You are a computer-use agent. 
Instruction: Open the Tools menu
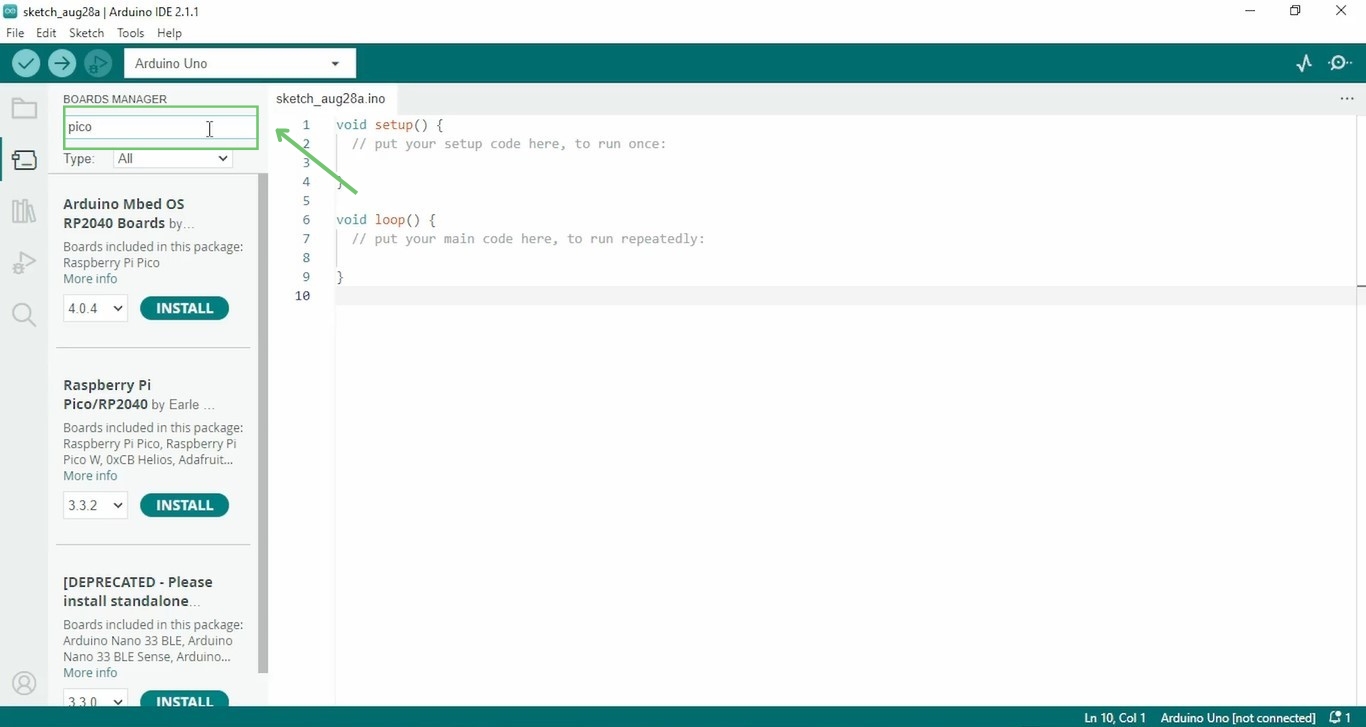coord(130,33)
